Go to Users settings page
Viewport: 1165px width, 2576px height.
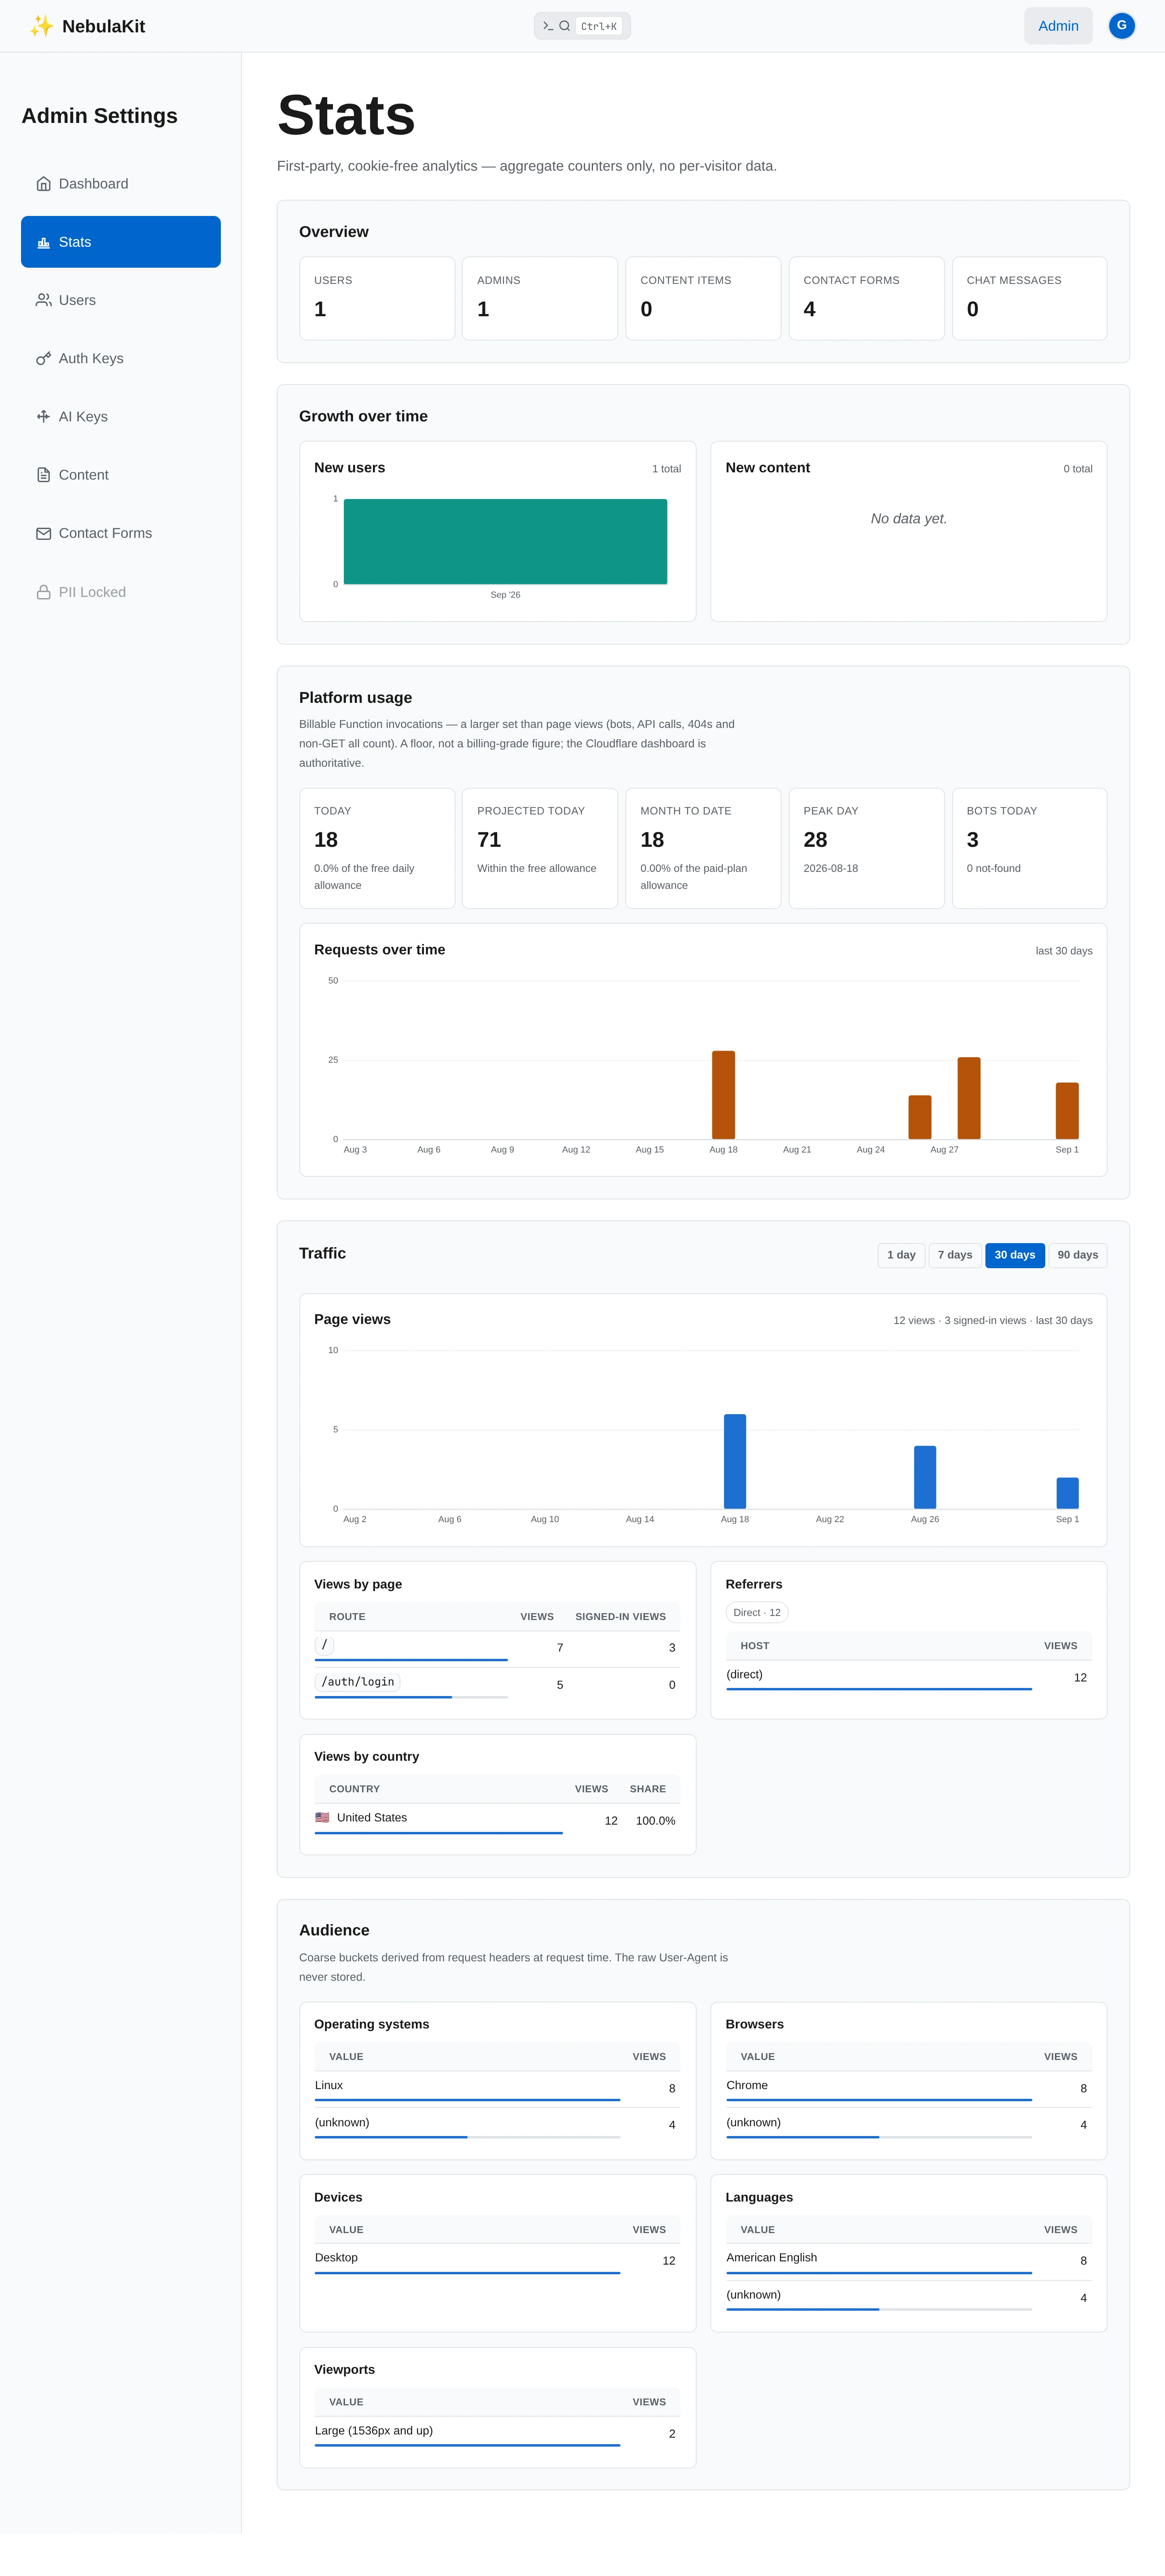(x=121, y=300)
